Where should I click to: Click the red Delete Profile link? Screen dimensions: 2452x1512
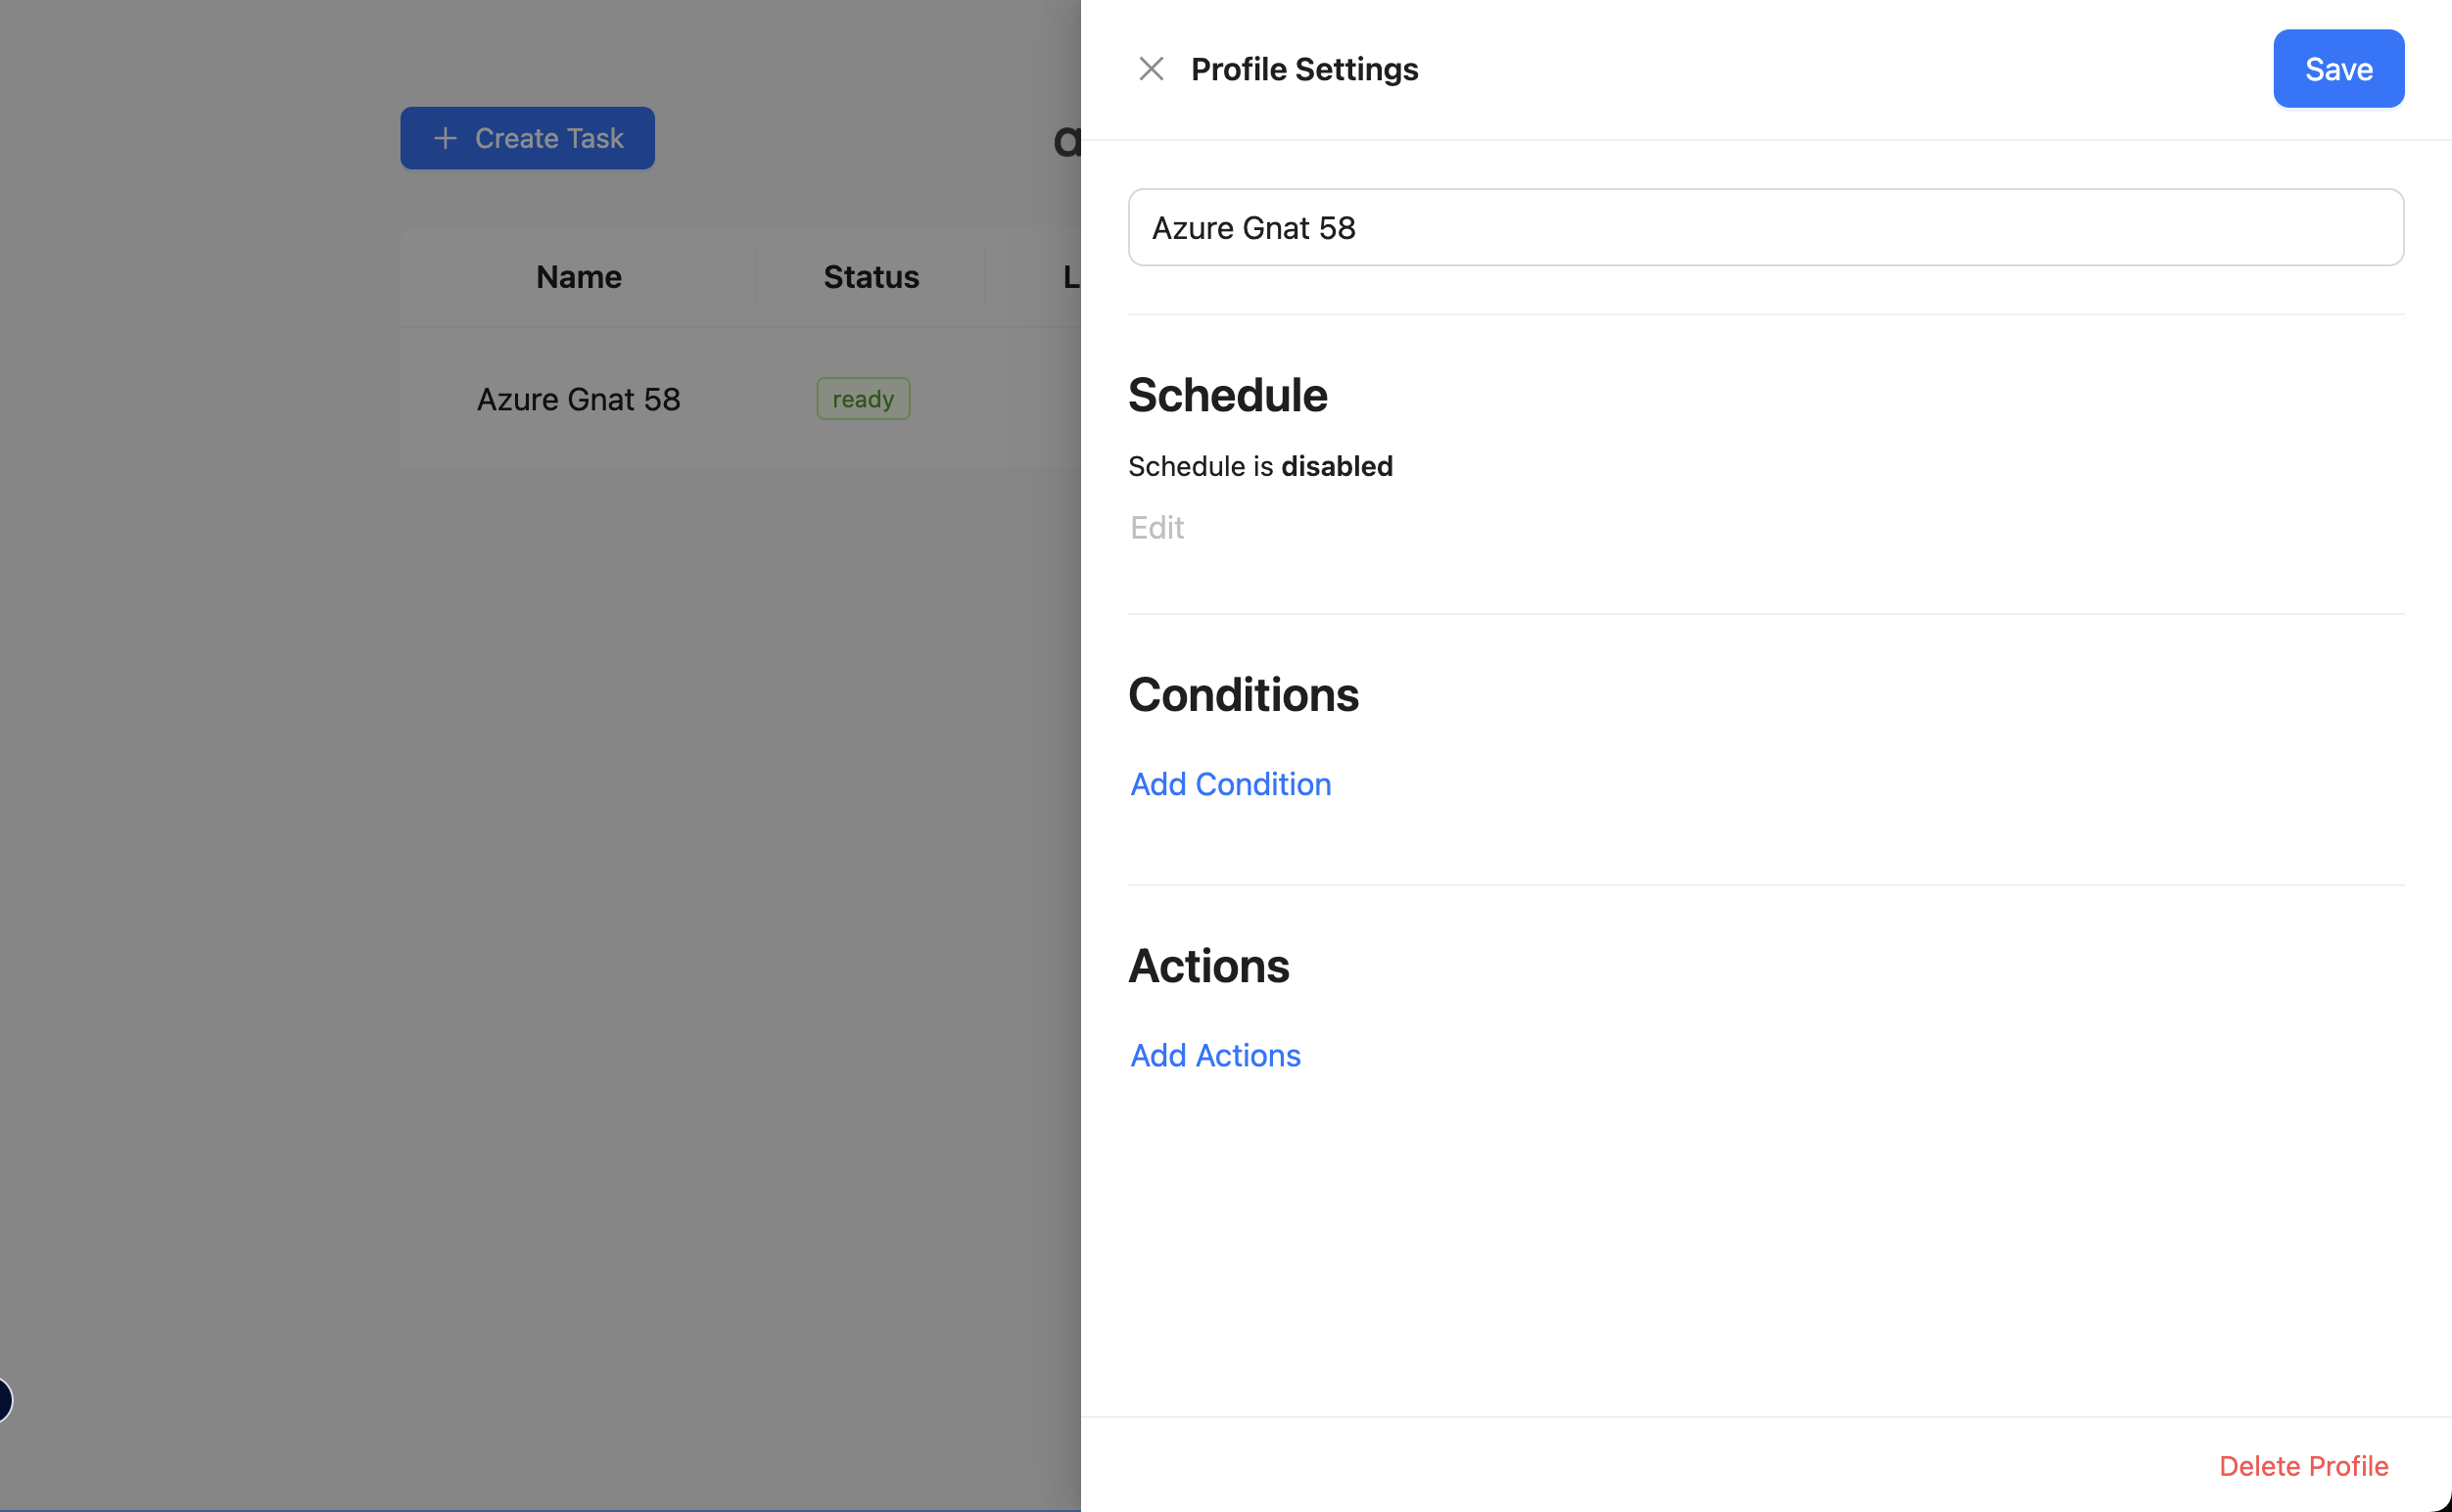(2303, 1465)
